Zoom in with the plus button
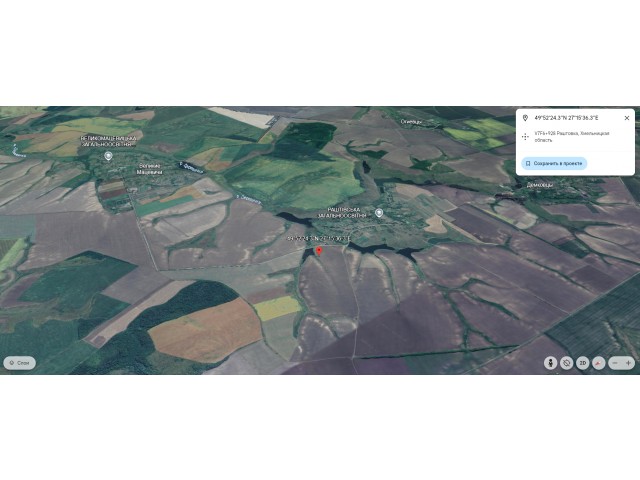 click(x=628, y=363)
